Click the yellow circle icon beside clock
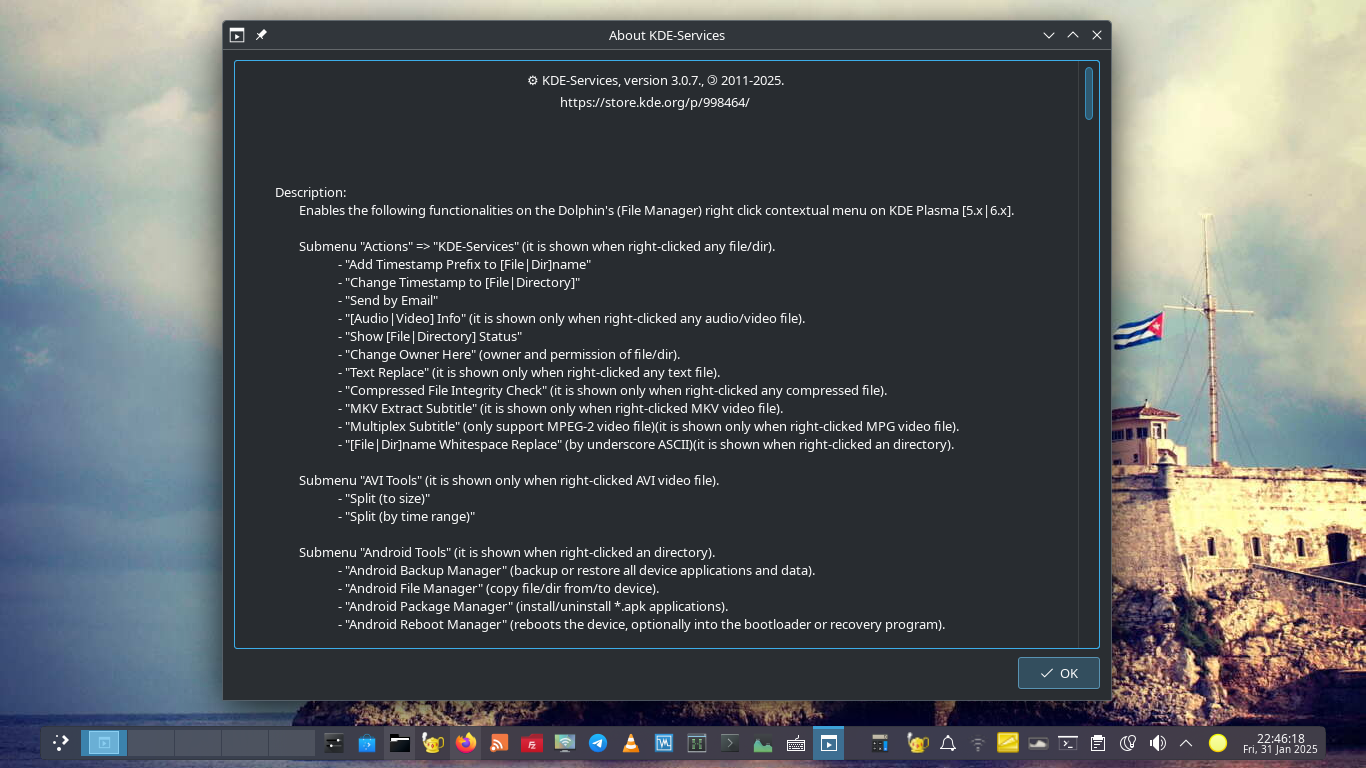The image size is (1366, 768). 1217,743
